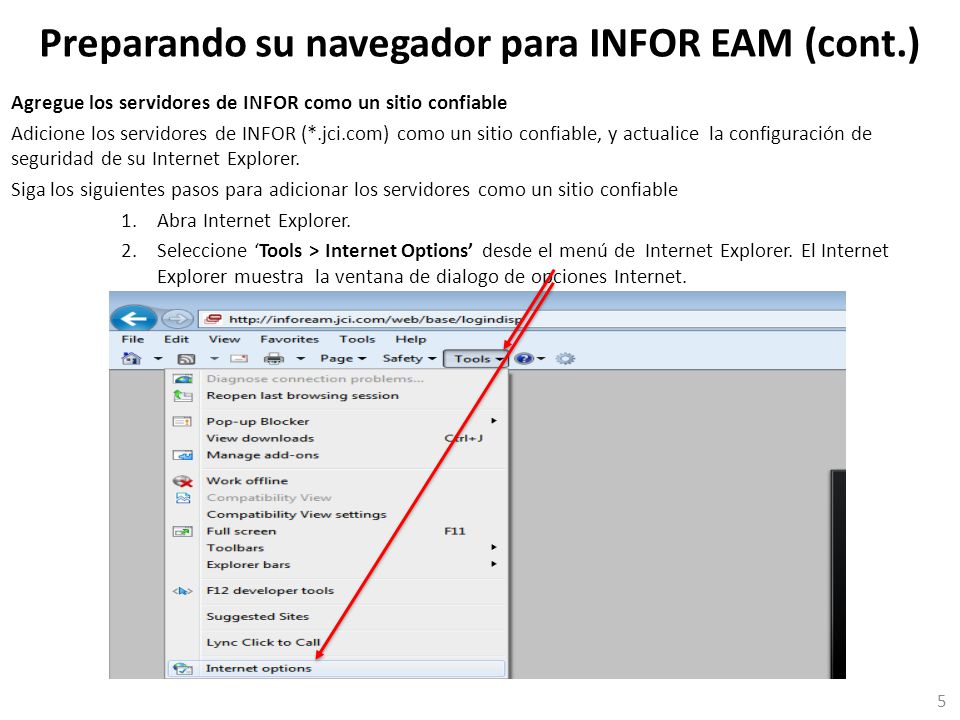Open the Home button dropdown arrow
Screen dimensions: 960x720
tap(158, 359)
